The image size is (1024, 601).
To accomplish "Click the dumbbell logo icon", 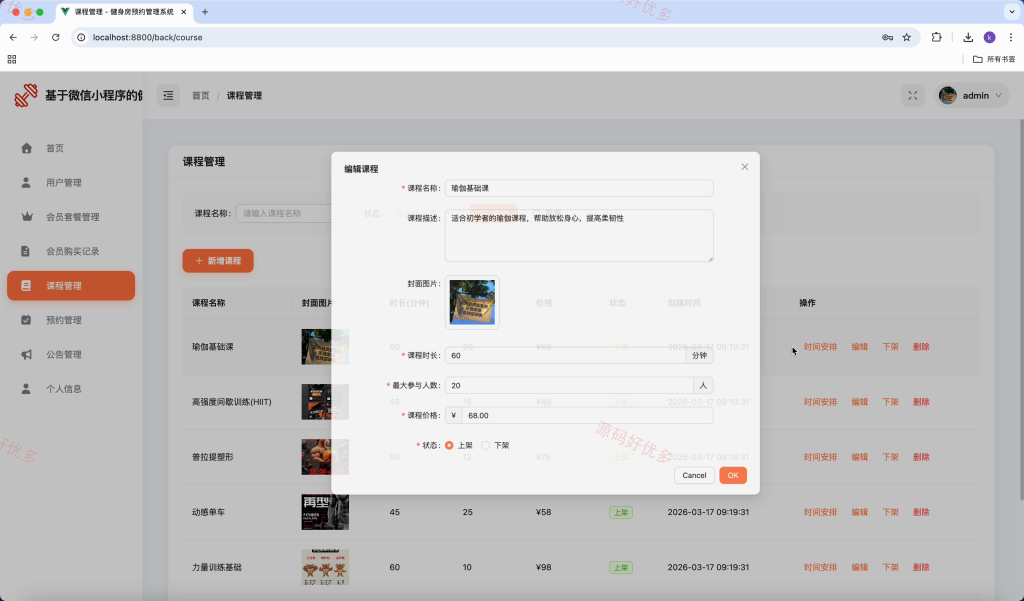I will point(26,95).
